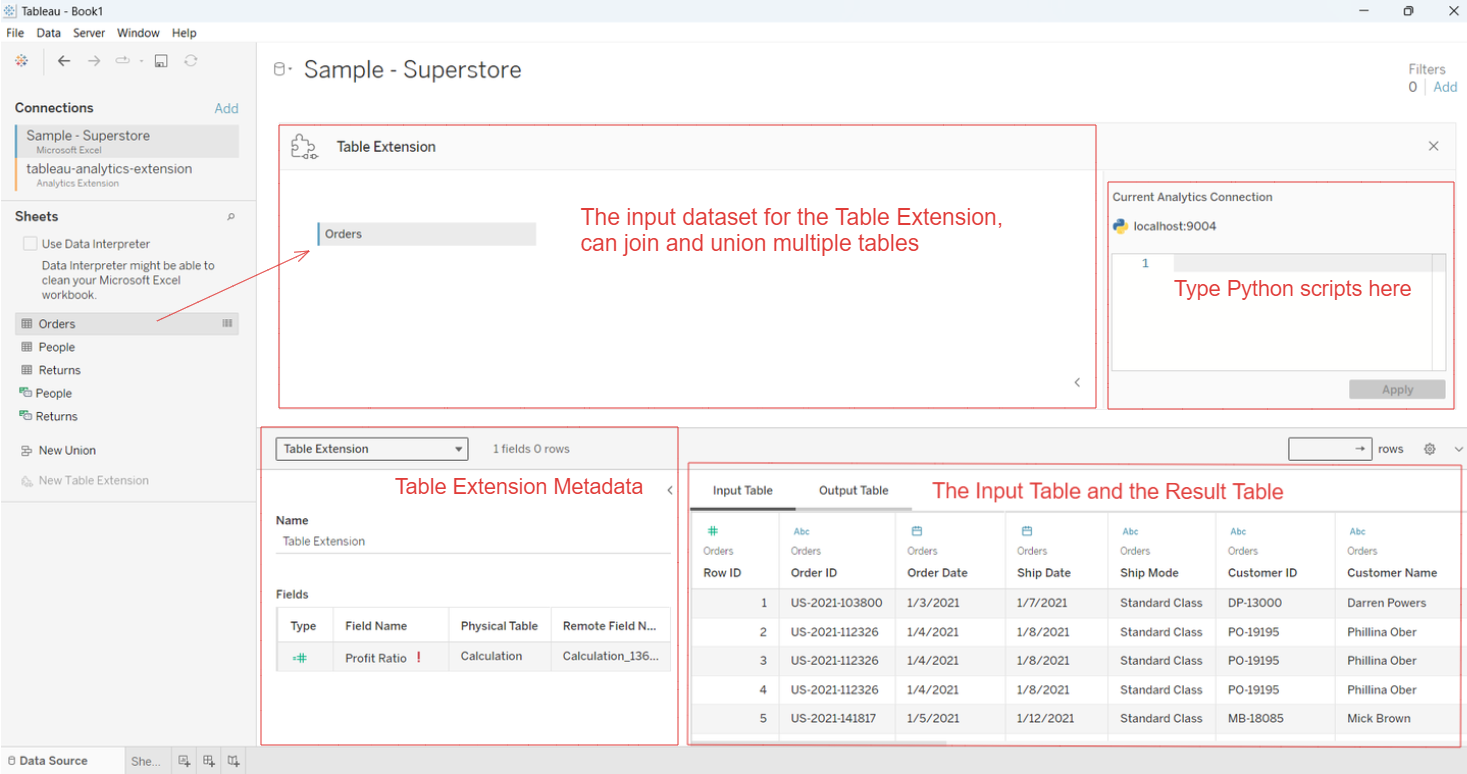Select the Orders sheet in the Sheets list

pos(57,324)
